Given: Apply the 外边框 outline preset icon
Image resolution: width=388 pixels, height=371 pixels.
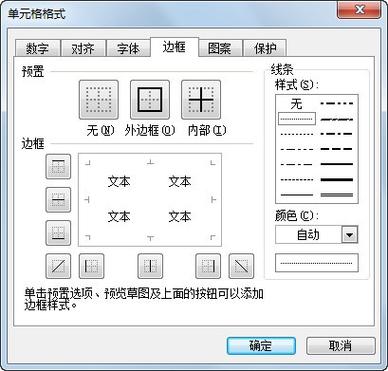Looking at the screenshot, I should tap(150, 100).
